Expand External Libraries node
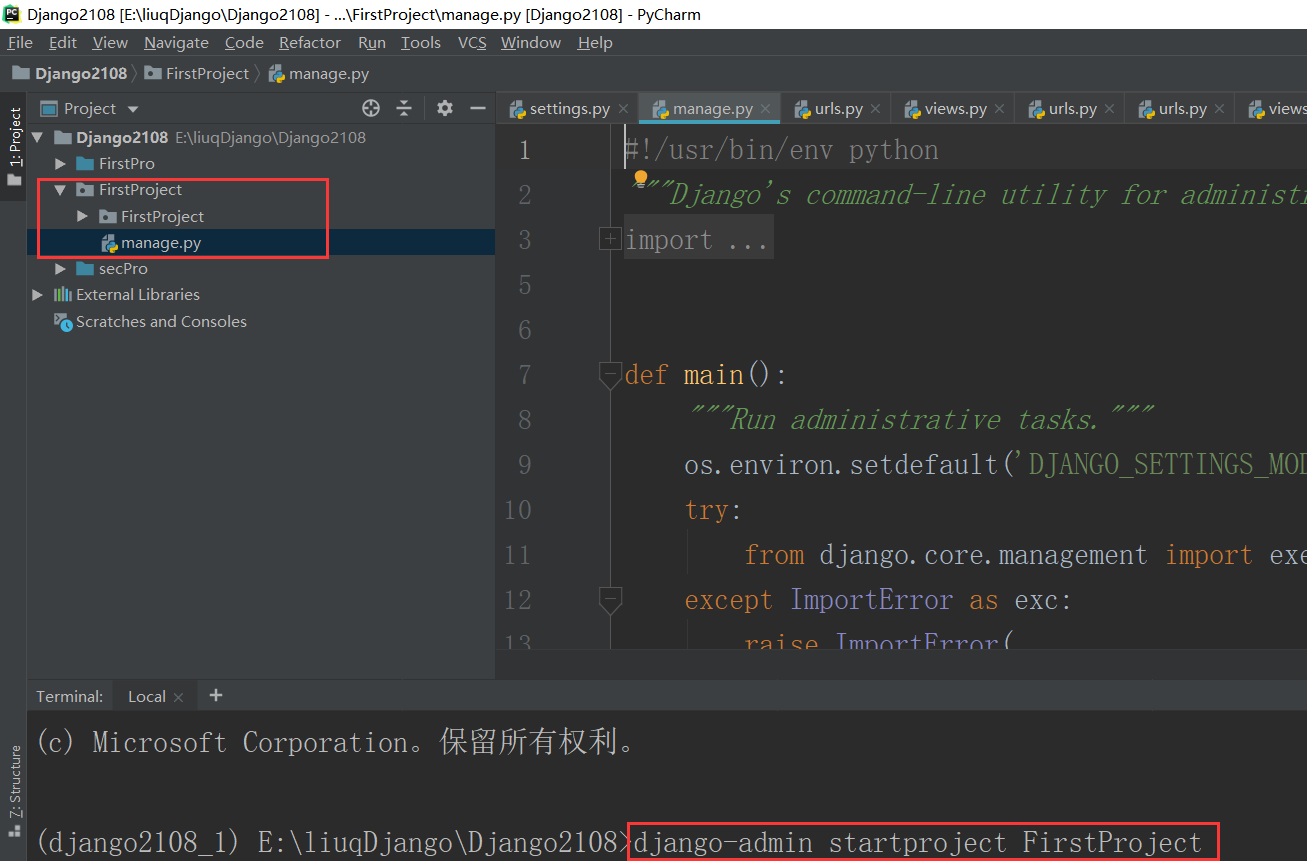The height and width of the screenshot is (861, 1307). pos(38,295)
